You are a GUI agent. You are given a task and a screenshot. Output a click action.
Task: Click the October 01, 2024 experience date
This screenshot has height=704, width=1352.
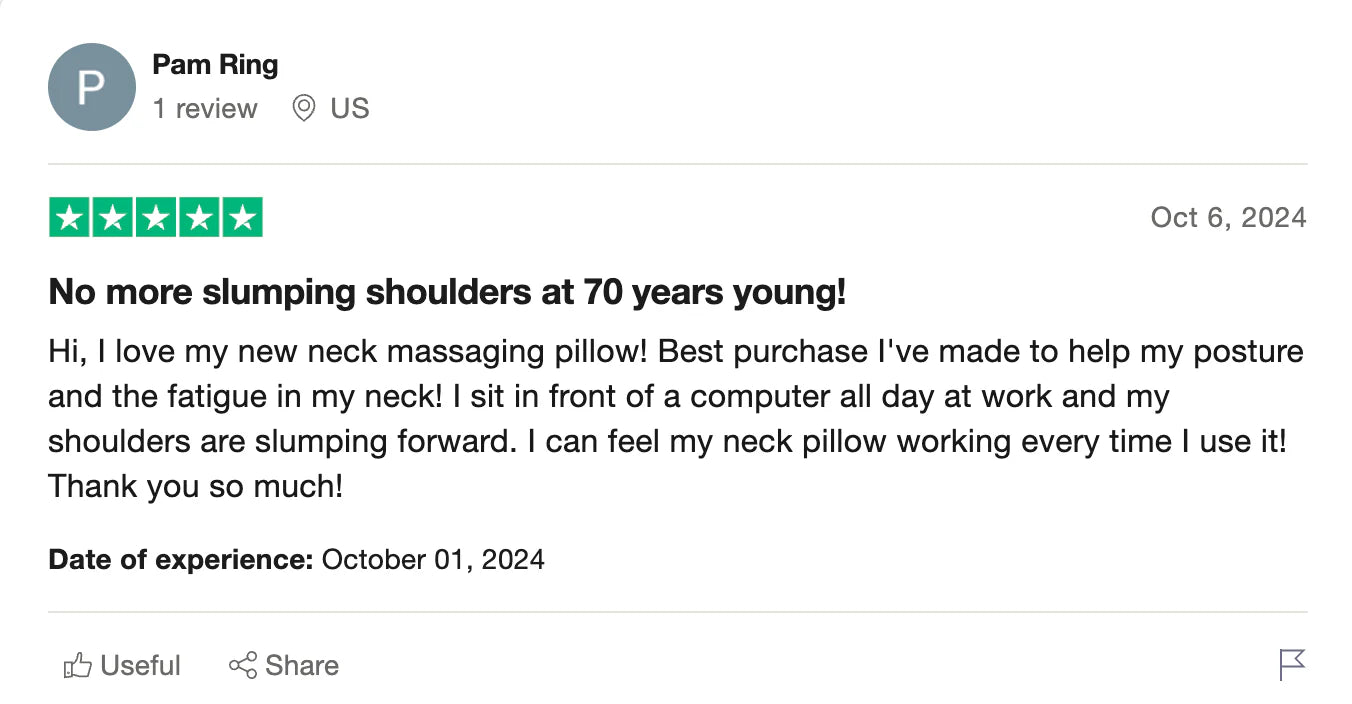[x=433, y=559]
